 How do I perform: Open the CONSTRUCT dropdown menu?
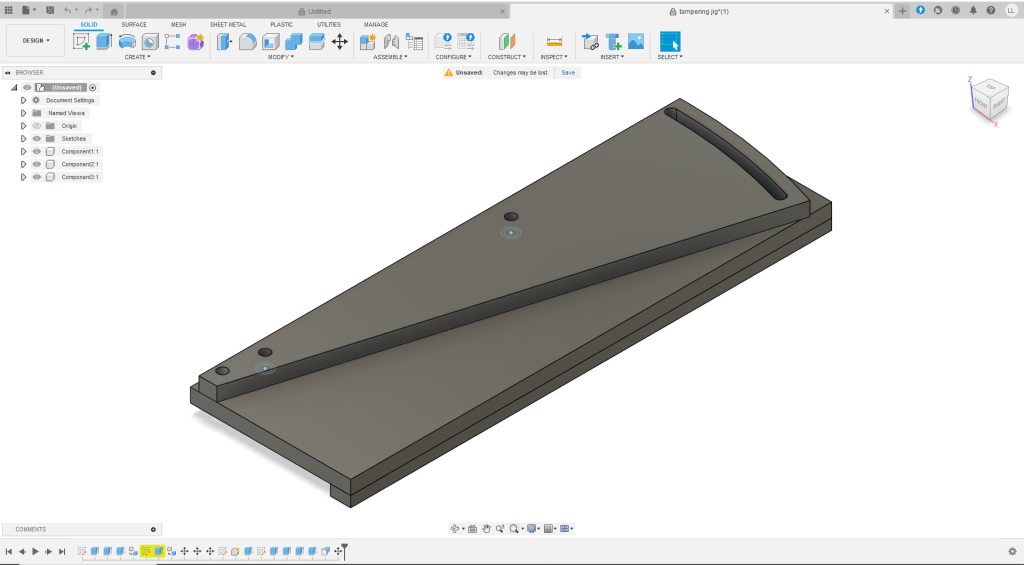(x=507, y=57)
